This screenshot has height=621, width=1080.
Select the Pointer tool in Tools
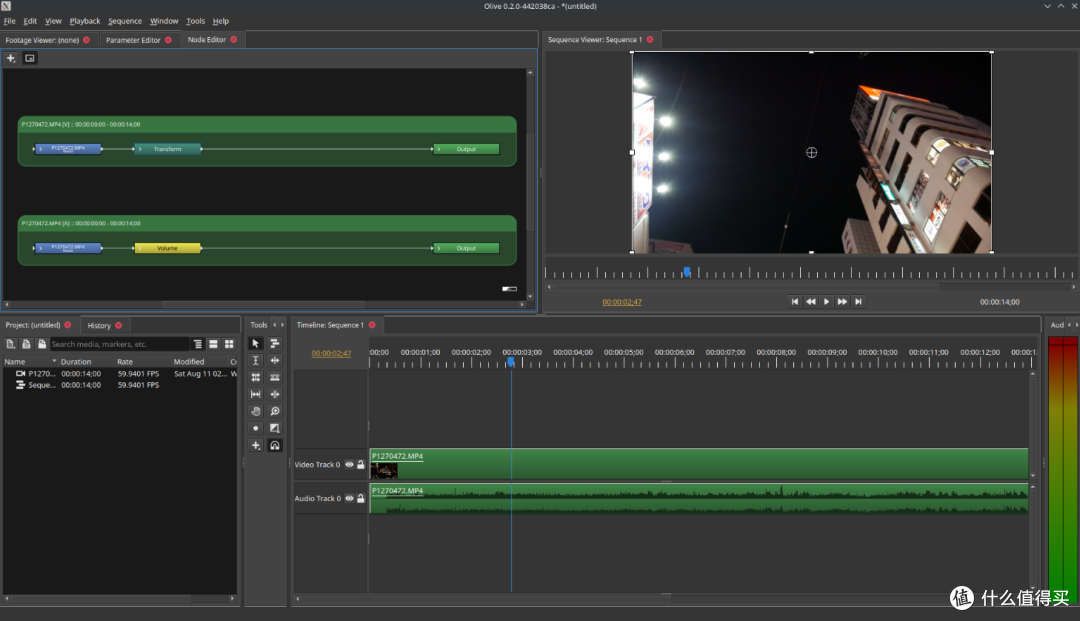pyautogui.click(x=256, y=344)
